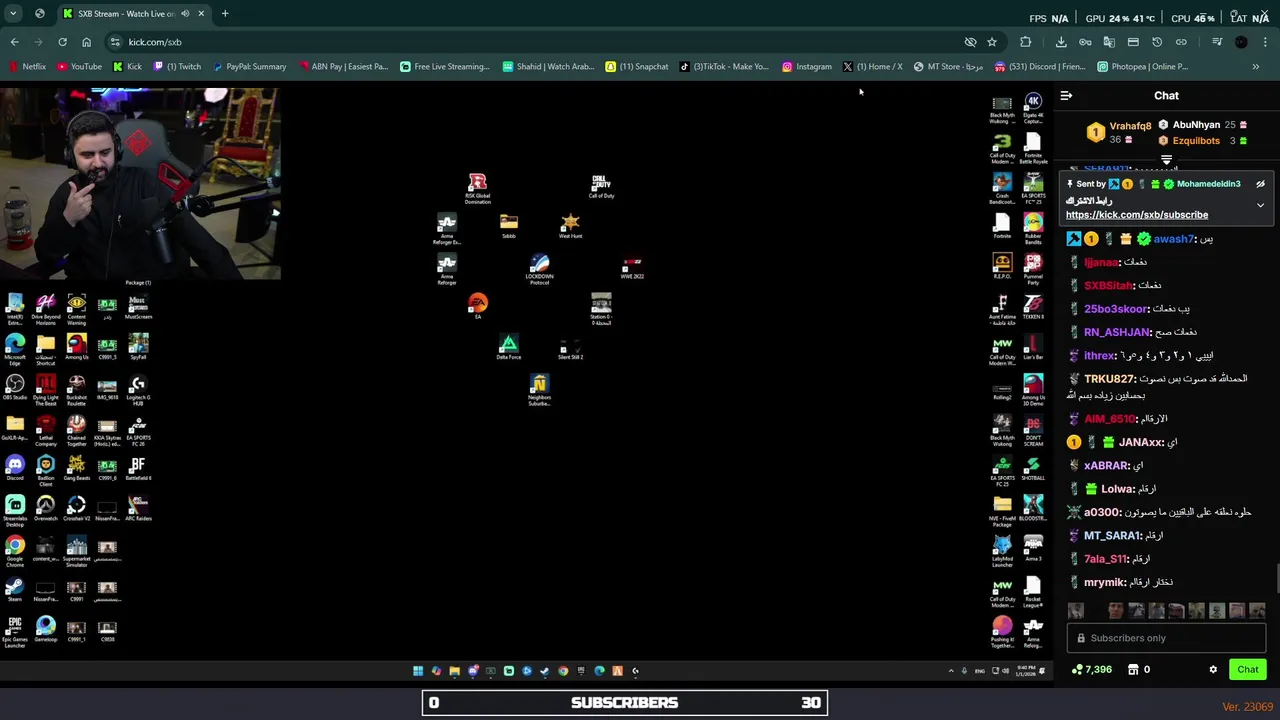Open the EA app desktop icon
Screen dimensions: 1280x720
click(x=478, y=305)
